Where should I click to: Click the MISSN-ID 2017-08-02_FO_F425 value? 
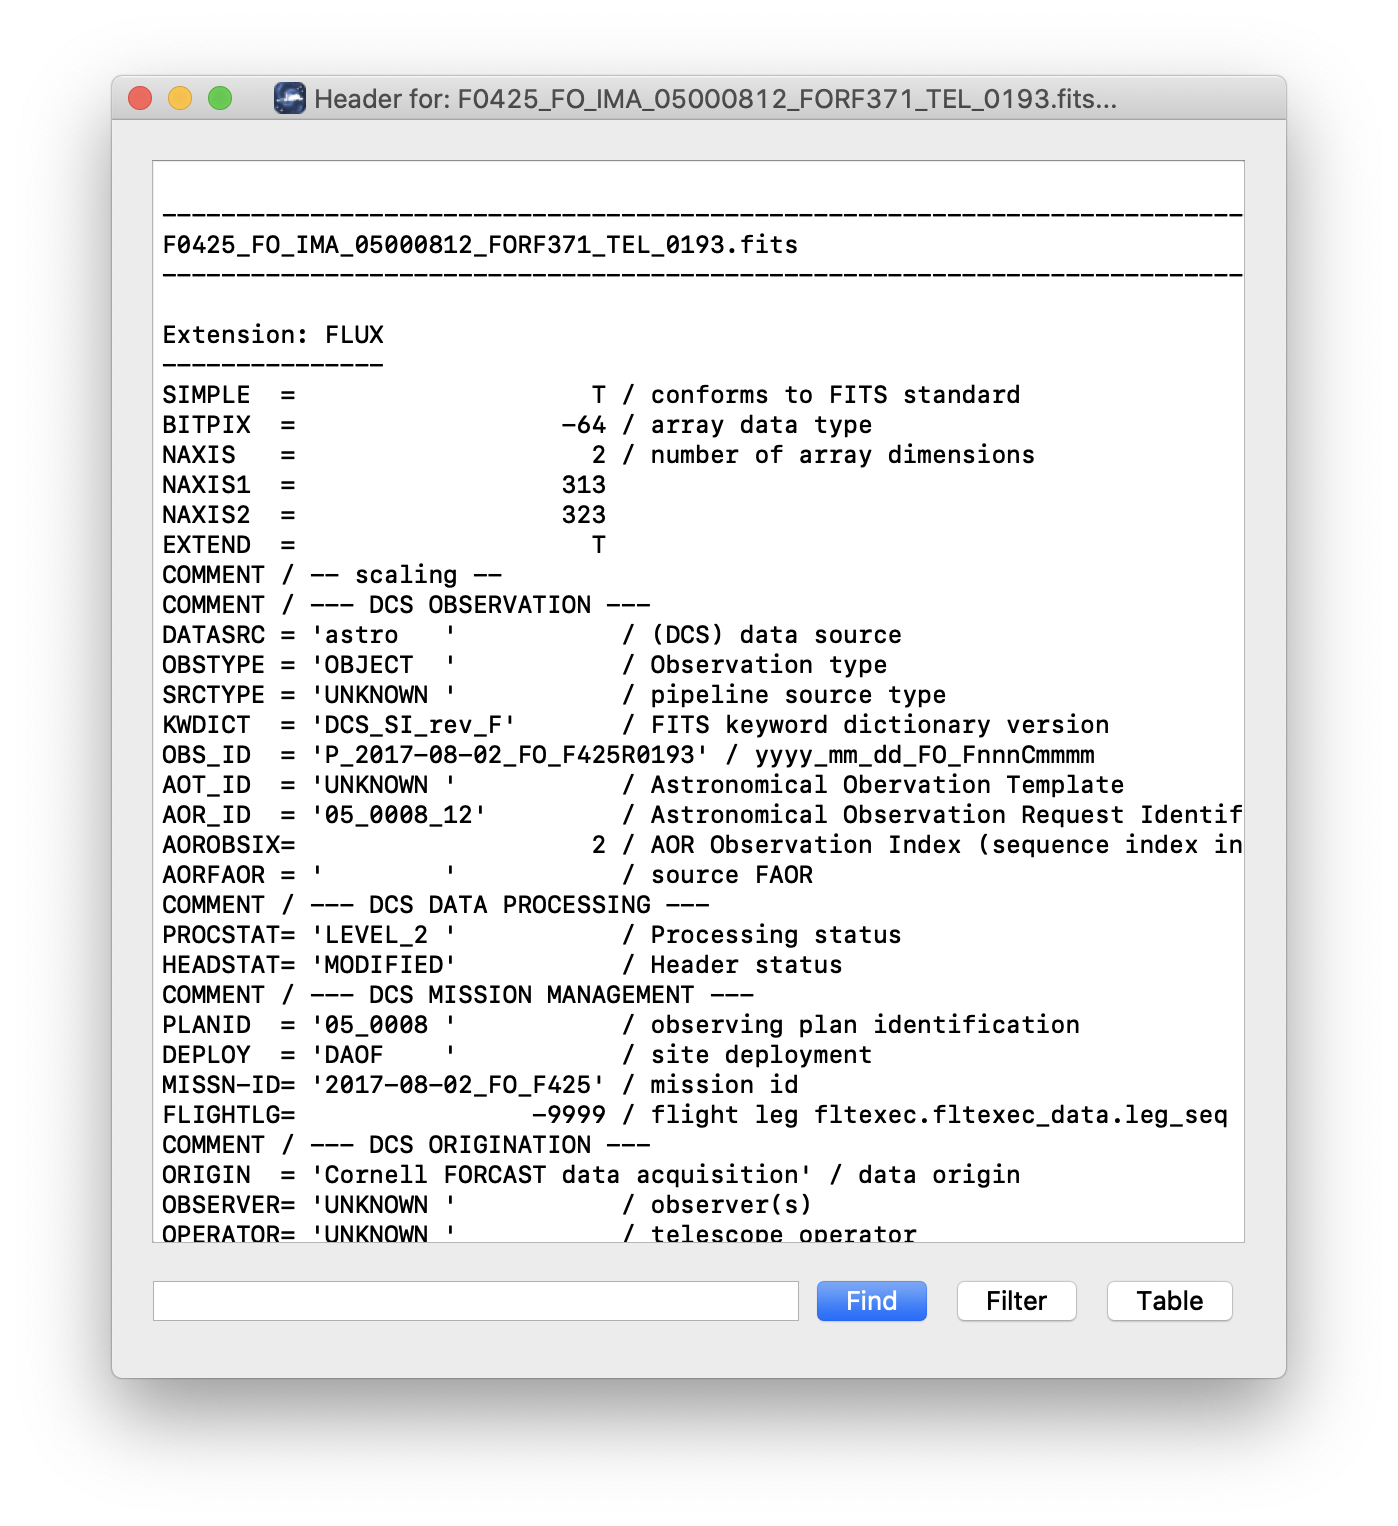456,1084
